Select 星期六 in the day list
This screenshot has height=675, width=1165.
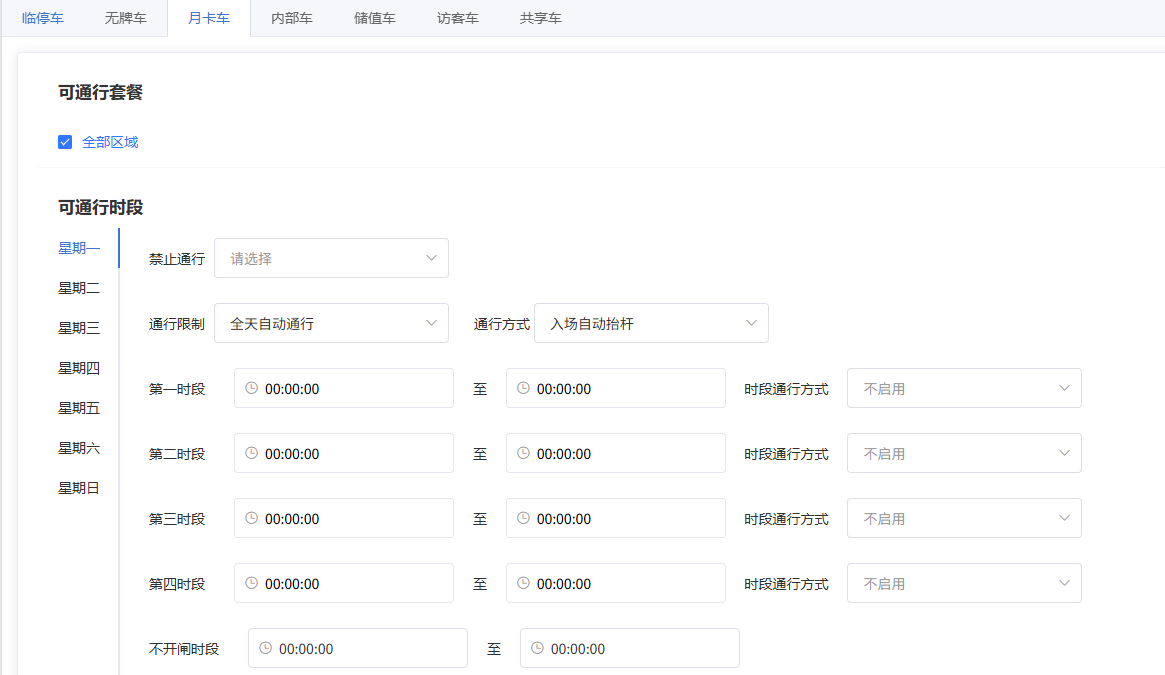pos(79,448)
